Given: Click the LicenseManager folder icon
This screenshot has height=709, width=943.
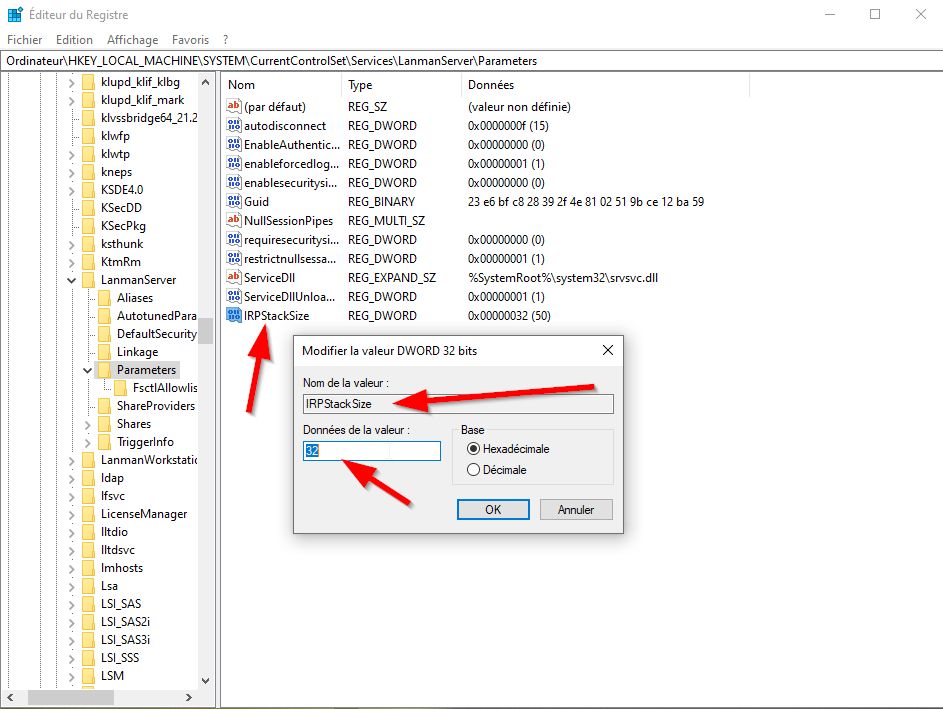Looking at the screenshot, I should [x=88, y=514].
